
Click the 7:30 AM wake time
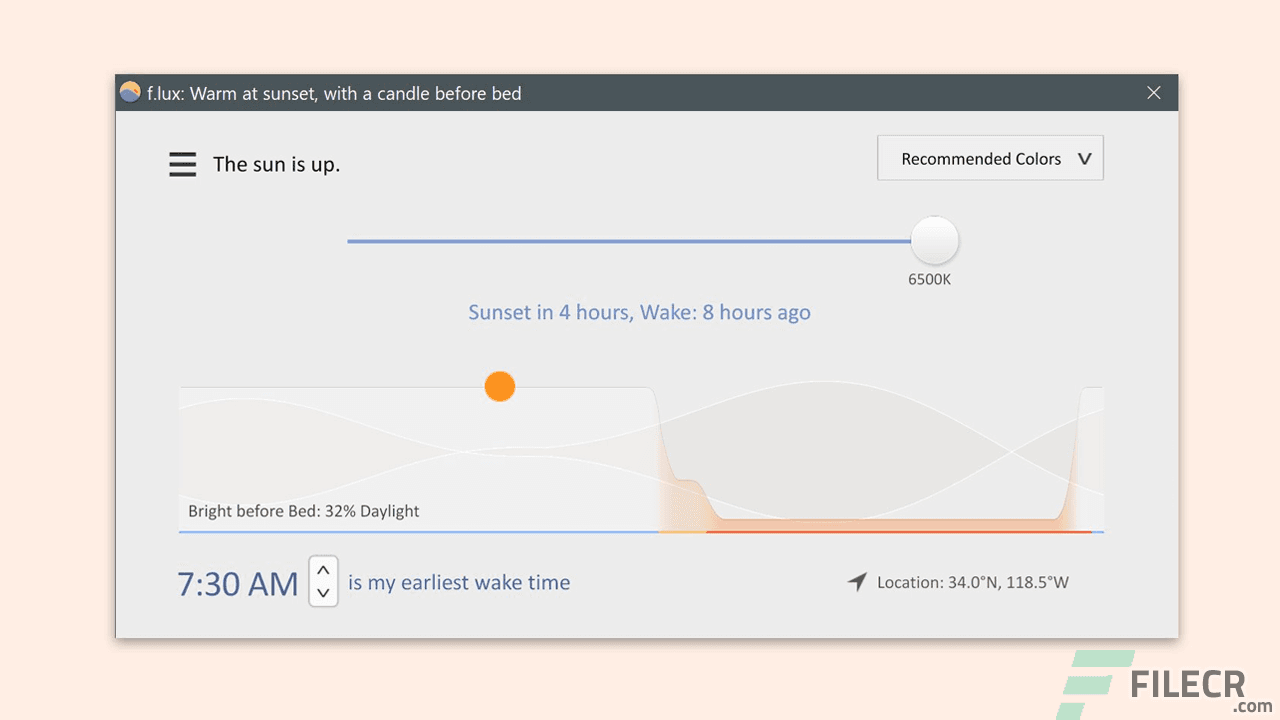tap(238, 584)
